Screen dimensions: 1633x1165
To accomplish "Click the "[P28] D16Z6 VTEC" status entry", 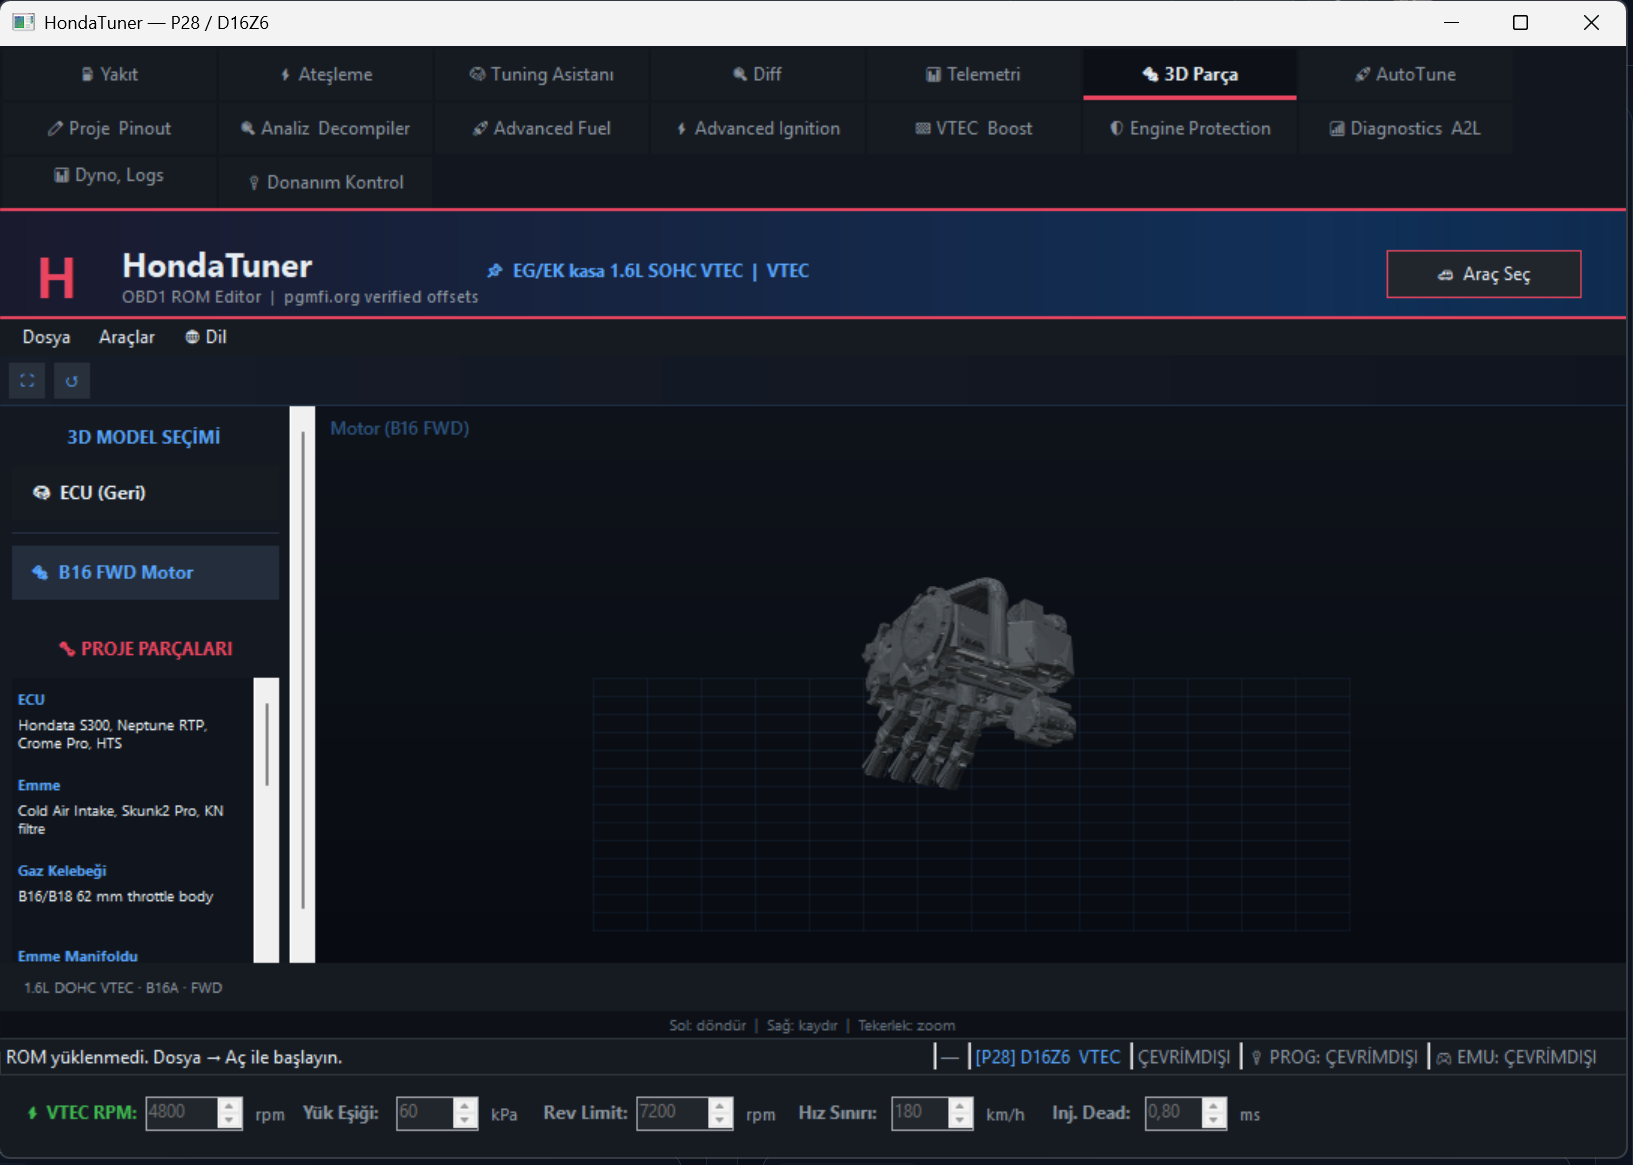I will click(x=1048, y=1057).
